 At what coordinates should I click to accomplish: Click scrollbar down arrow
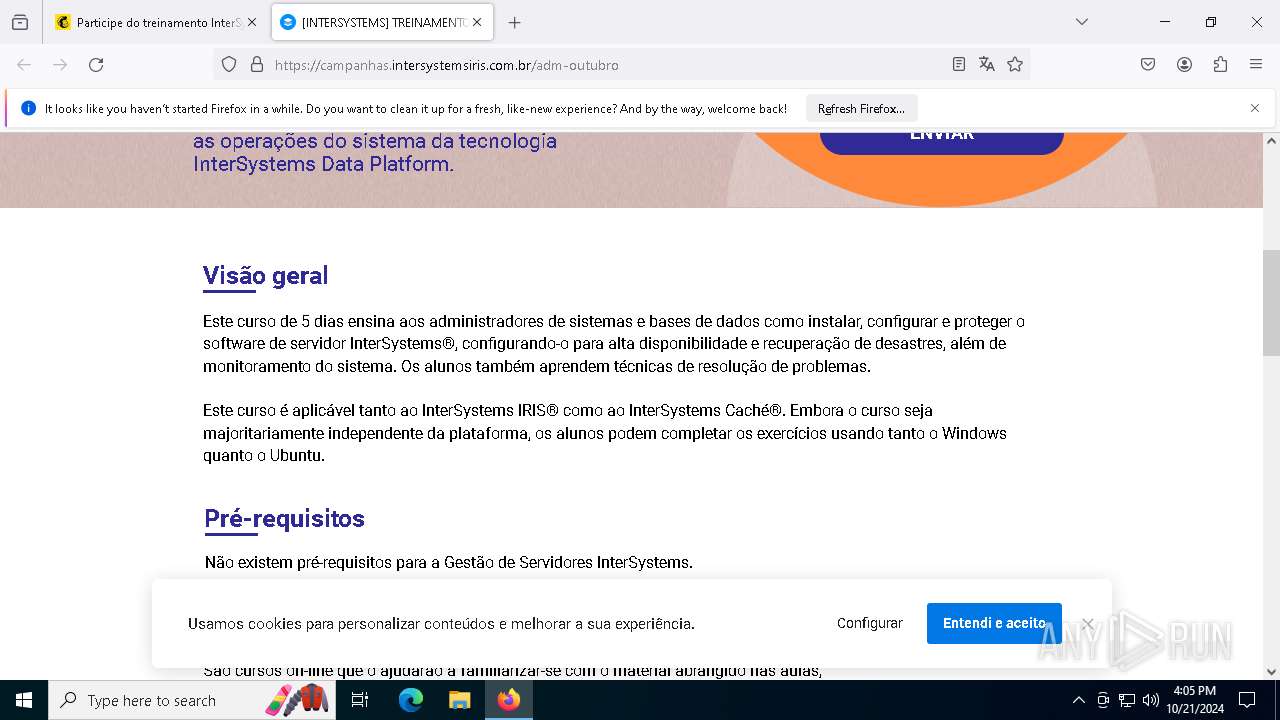click(1271, 672)
